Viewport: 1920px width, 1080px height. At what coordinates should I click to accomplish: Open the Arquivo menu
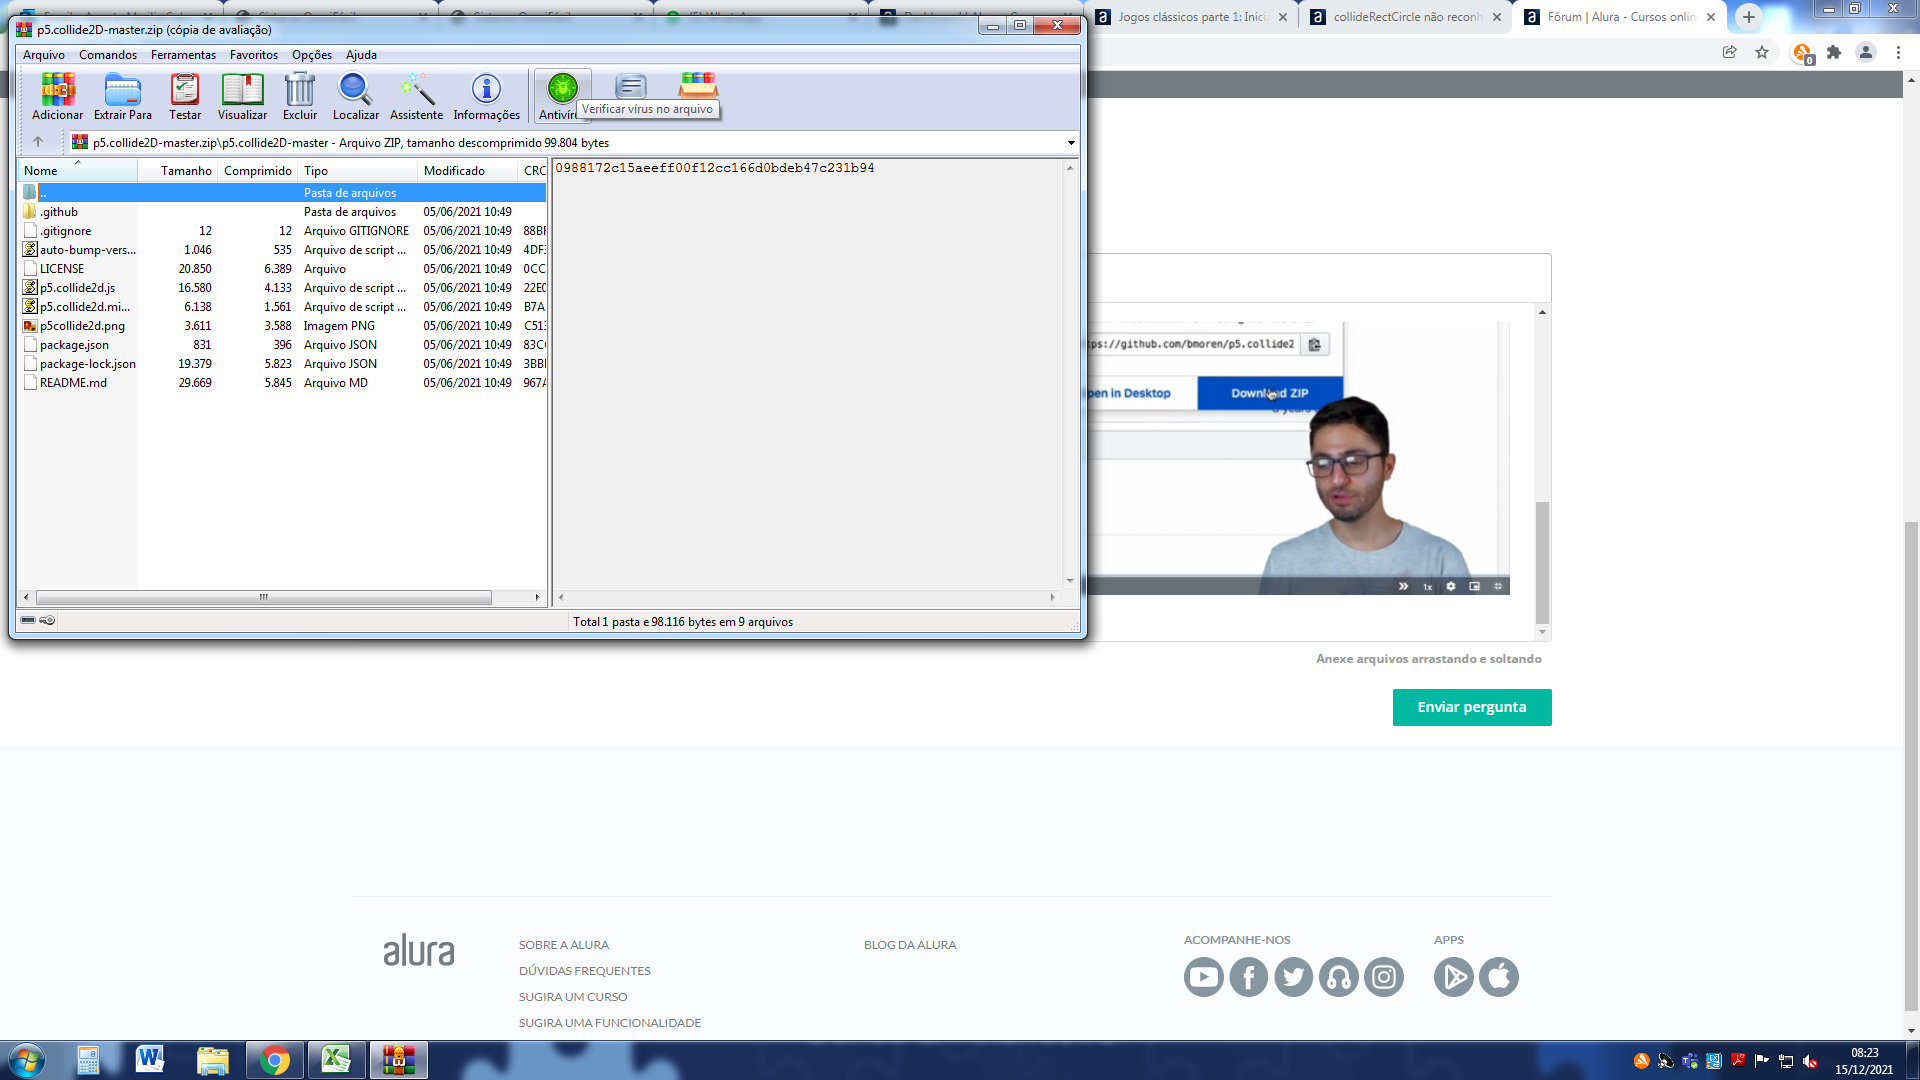[x=44, y=55]
